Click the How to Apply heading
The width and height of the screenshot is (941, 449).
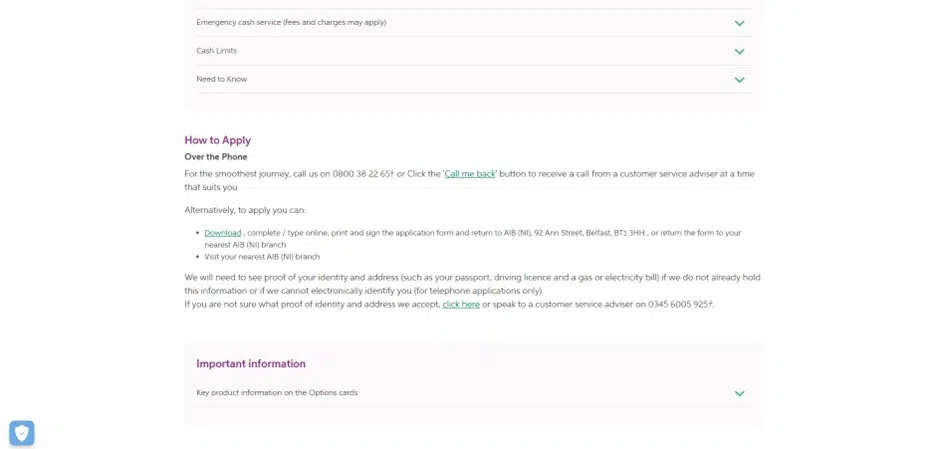(x=217, y=140)
